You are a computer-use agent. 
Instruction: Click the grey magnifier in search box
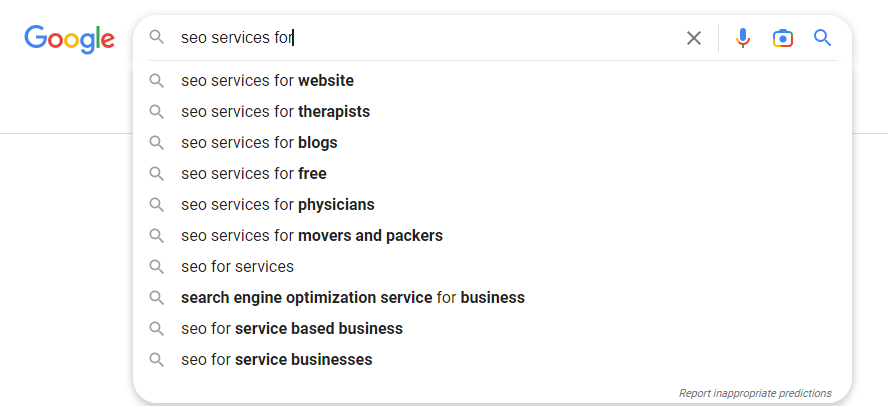coord(157,38)
